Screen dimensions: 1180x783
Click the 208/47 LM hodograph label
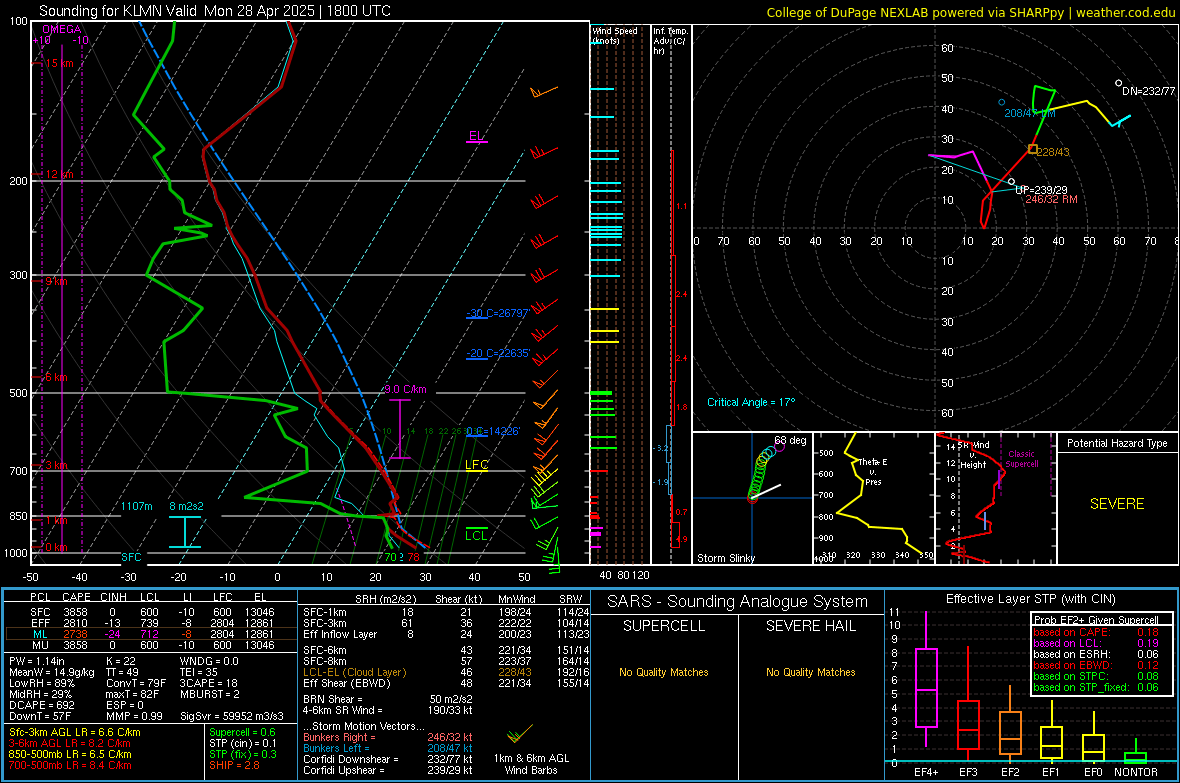pyautogui.click(x=1029, y=113)
